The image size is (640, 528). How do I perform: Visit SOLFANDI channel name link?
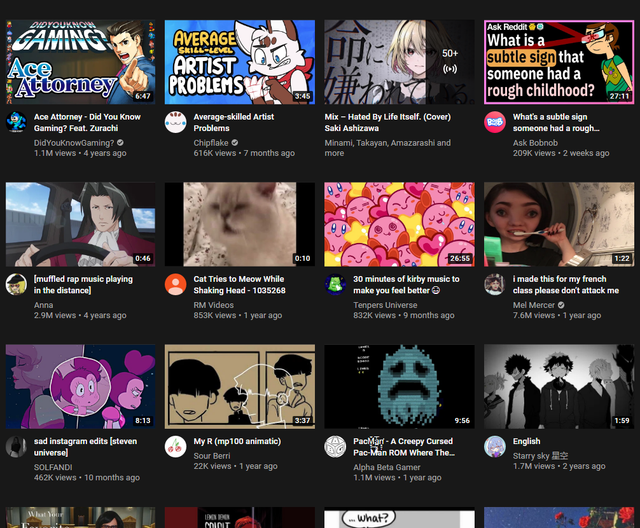(53, 468)
